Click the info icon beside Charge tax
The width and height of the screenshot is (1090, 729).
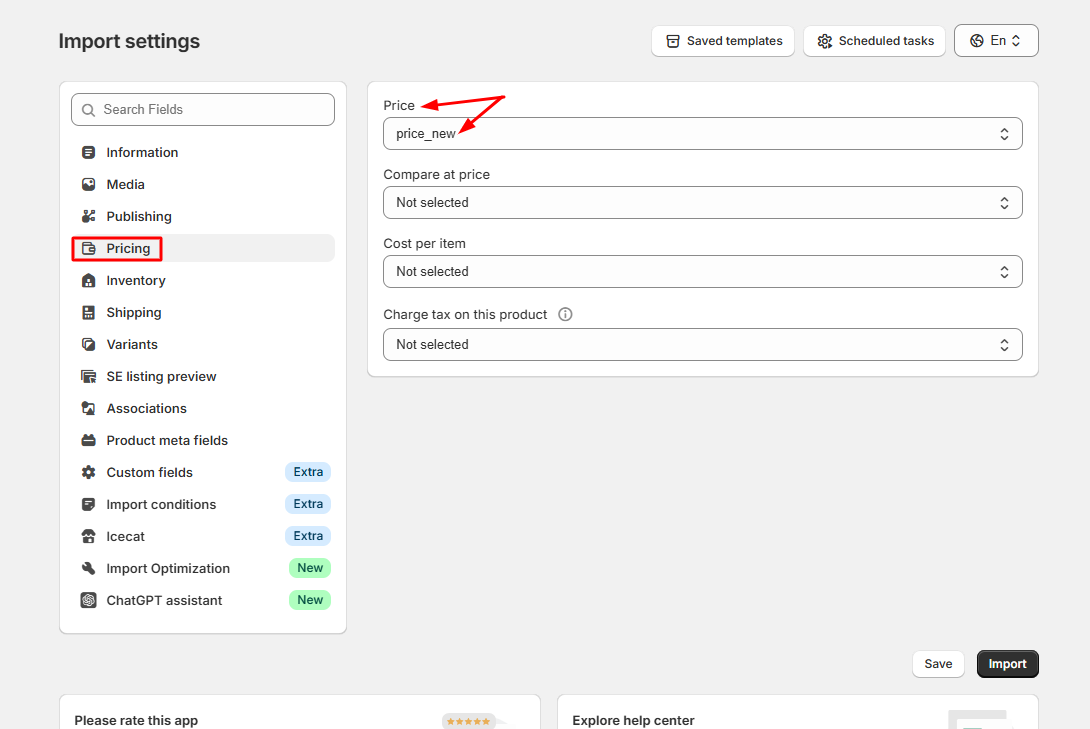pos(565,314)
